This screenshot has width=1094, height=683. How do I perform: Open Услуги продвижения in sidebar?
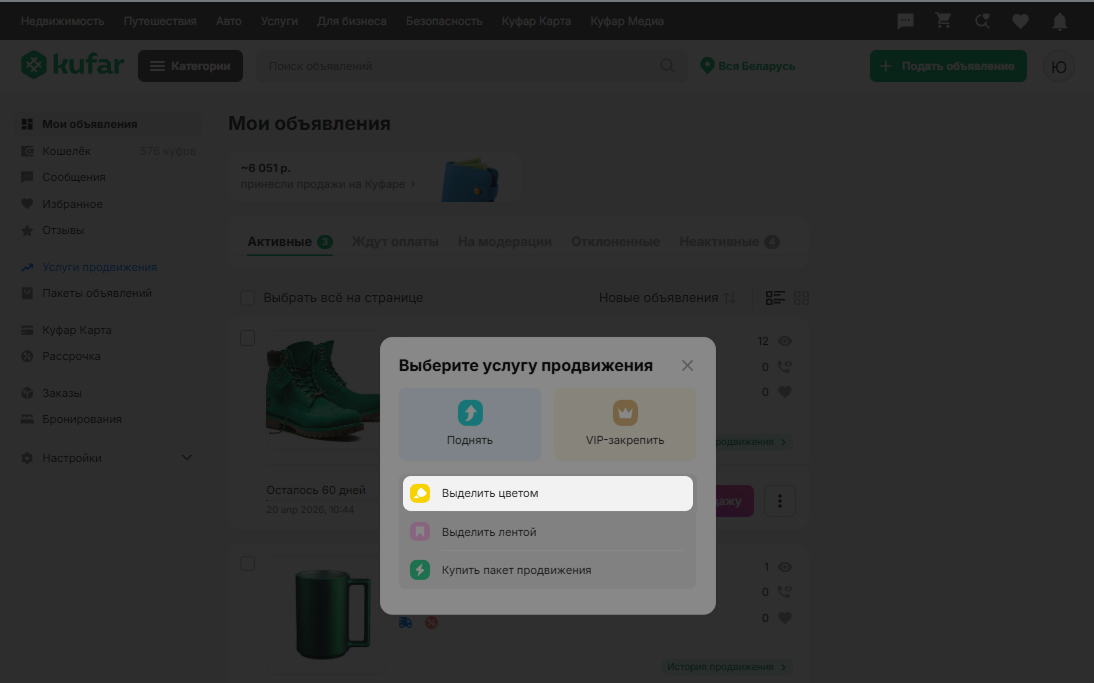(x=109, y=267)
